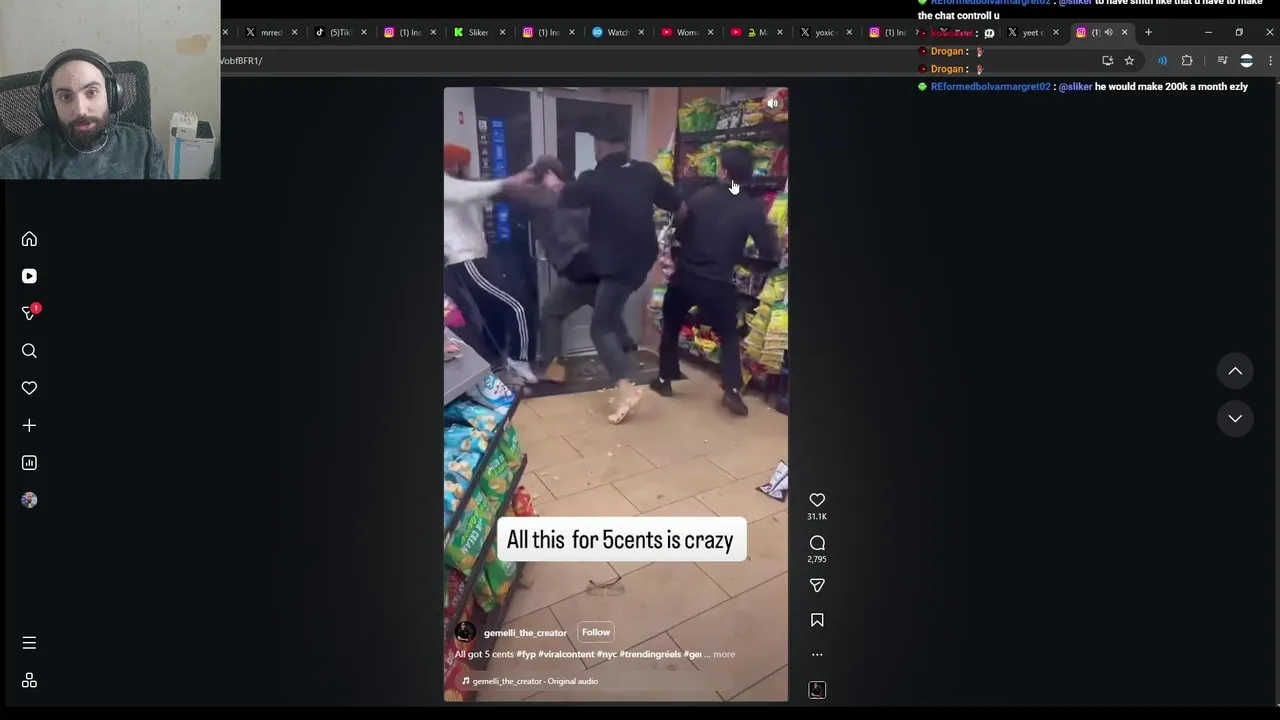Close the Watch tab

pyautogui.click(x=641, y=32)
